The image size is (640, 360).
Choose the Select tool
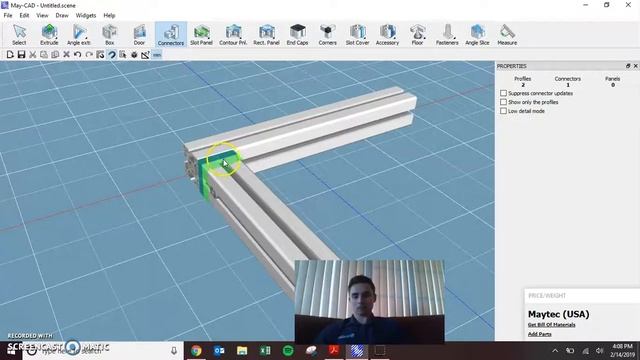19,34
